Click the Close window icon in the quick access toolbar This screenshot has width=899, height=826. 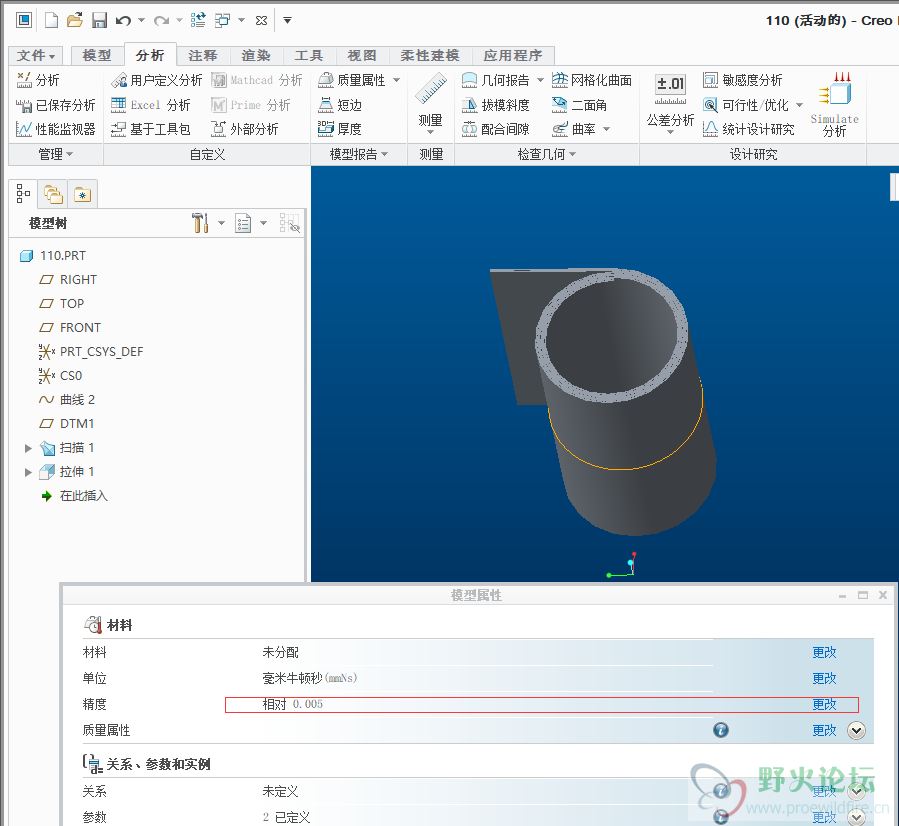(x=261, y=21)
